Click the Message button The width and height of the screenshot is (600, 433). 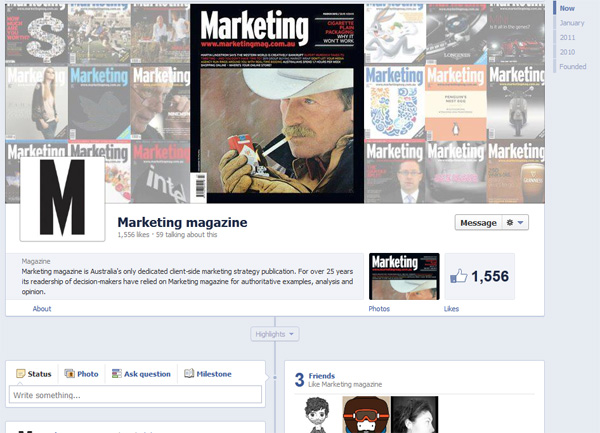(478, 223)
